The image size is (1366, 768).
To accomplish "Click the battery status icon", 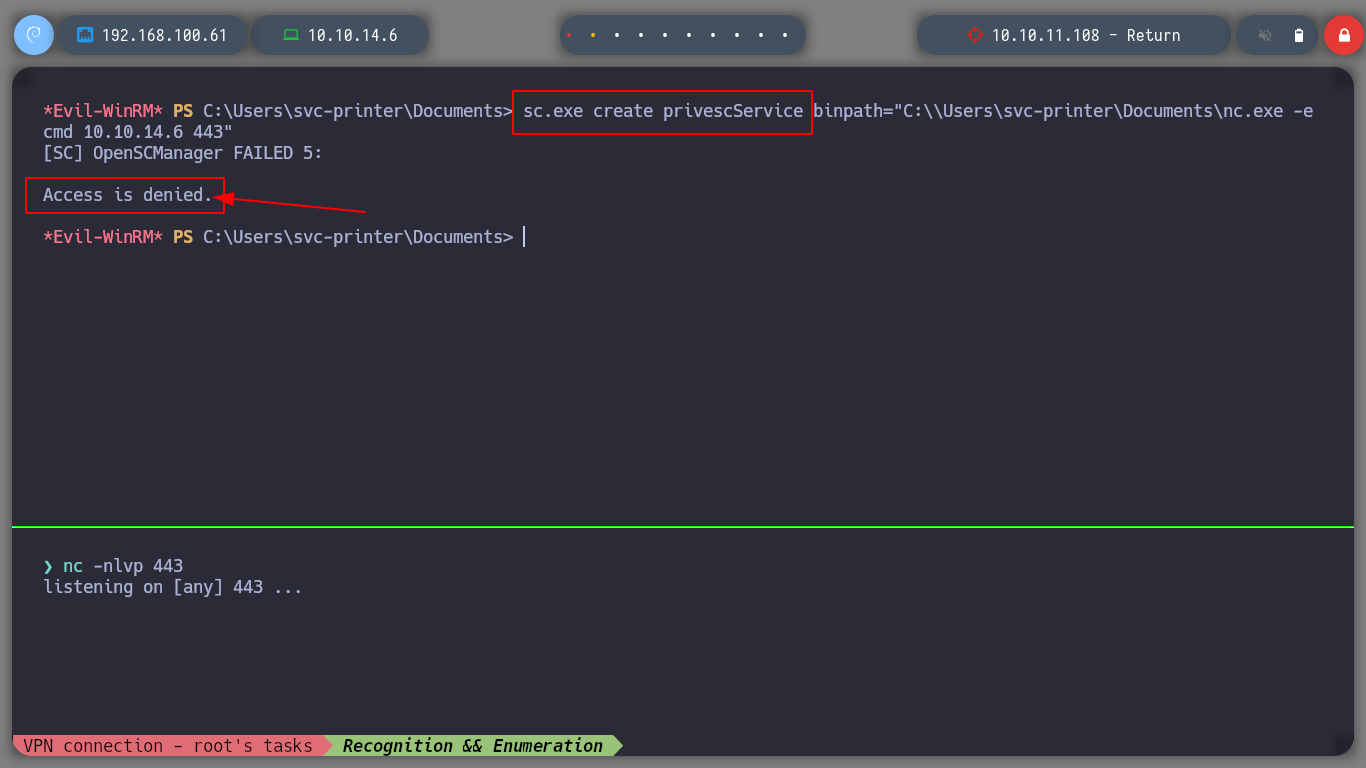I will coord(1299,35).
